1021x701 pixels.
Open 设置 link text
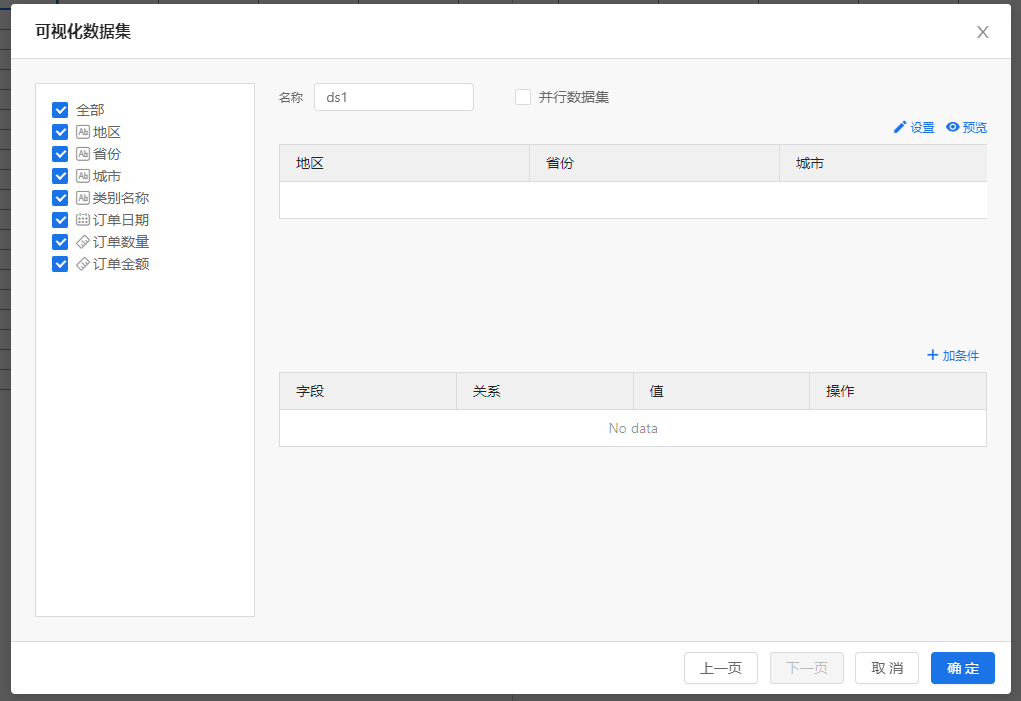pos(922,128)
